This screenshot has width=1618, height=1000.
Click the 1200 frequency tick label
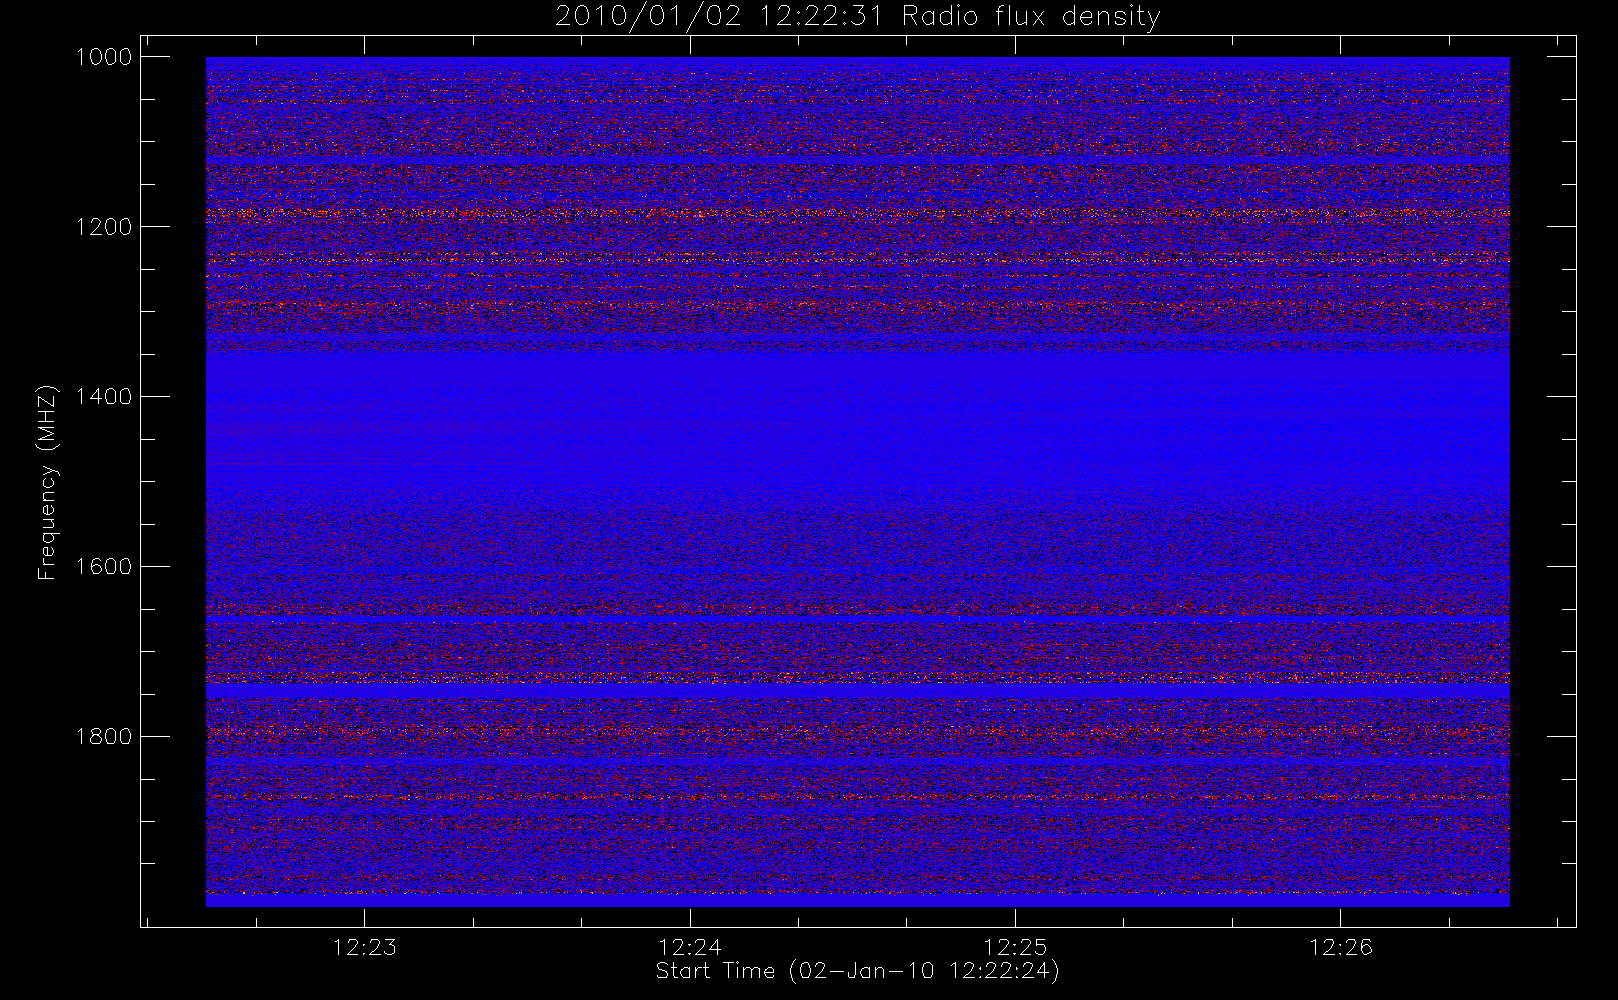[x=104, y=227]
